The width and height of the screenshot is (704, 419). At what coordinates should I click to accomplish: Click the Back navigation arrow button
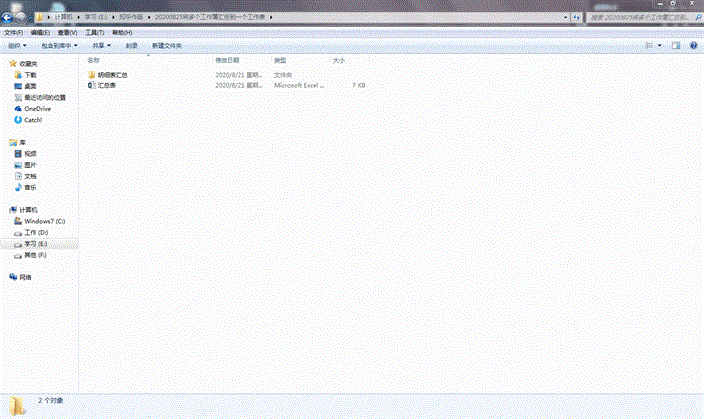[7, 17]
